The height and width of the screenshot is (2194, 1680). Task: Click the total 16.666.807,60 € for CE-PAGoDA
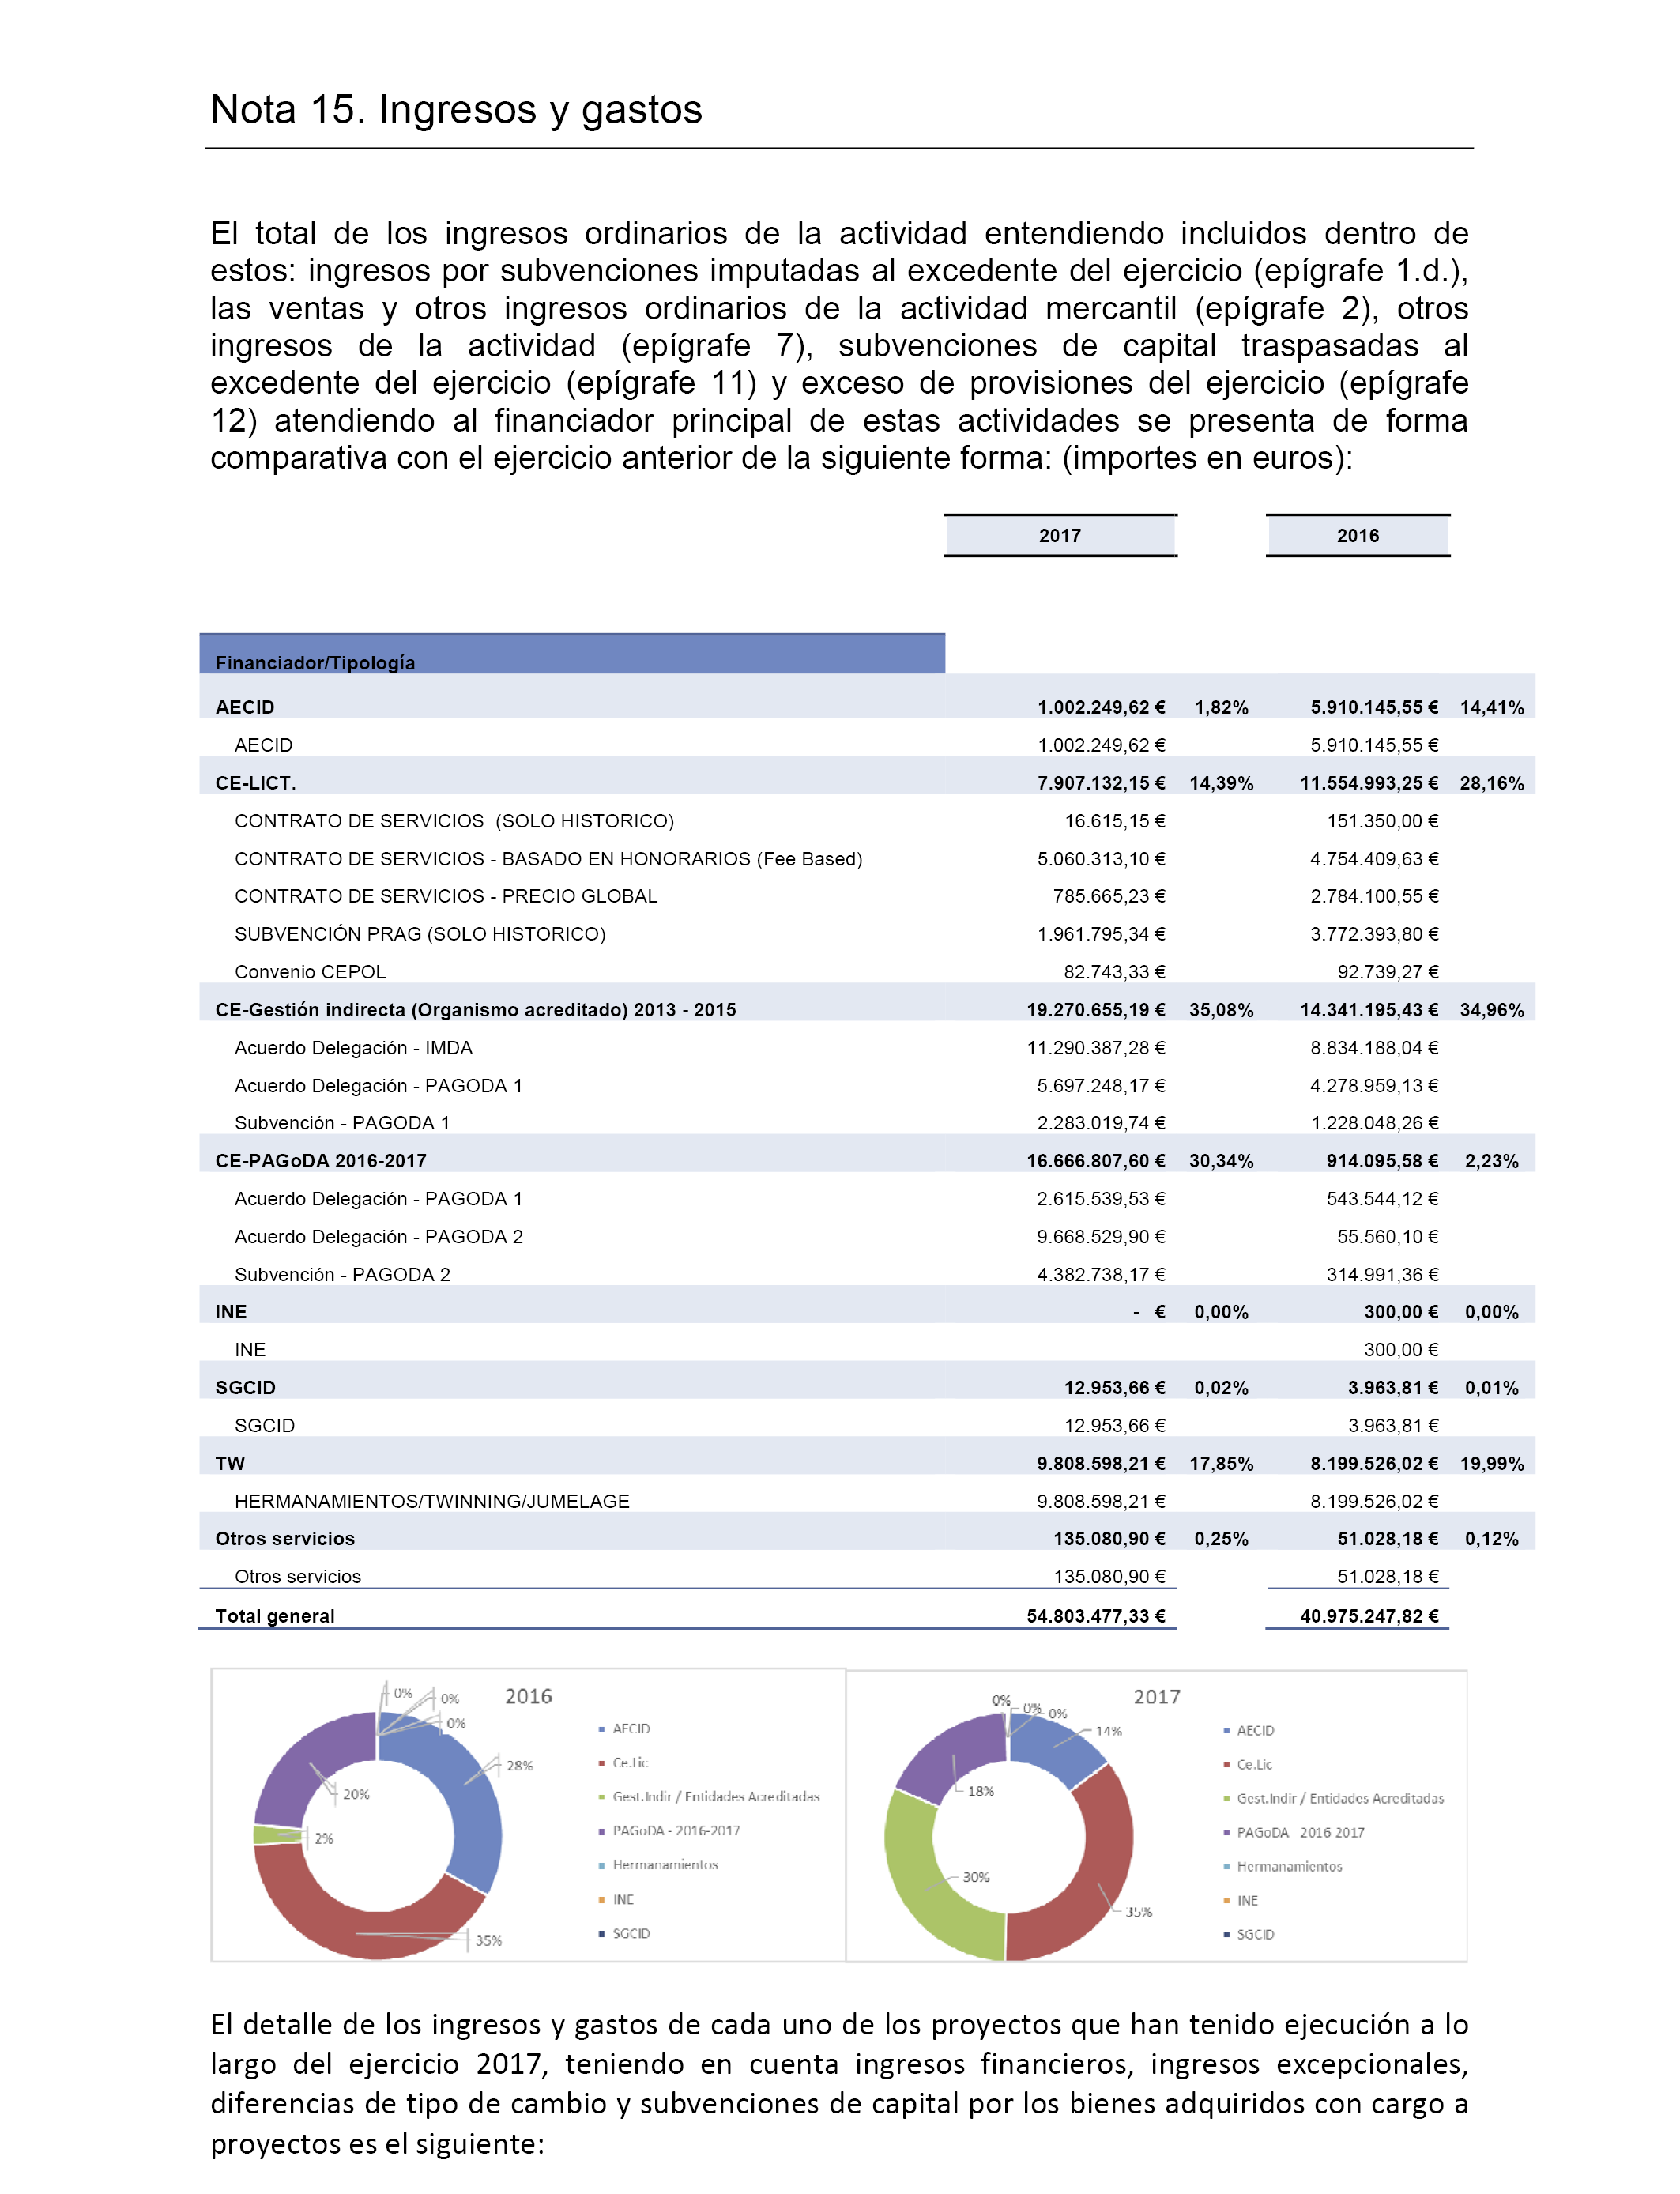click(1096, 1161)
